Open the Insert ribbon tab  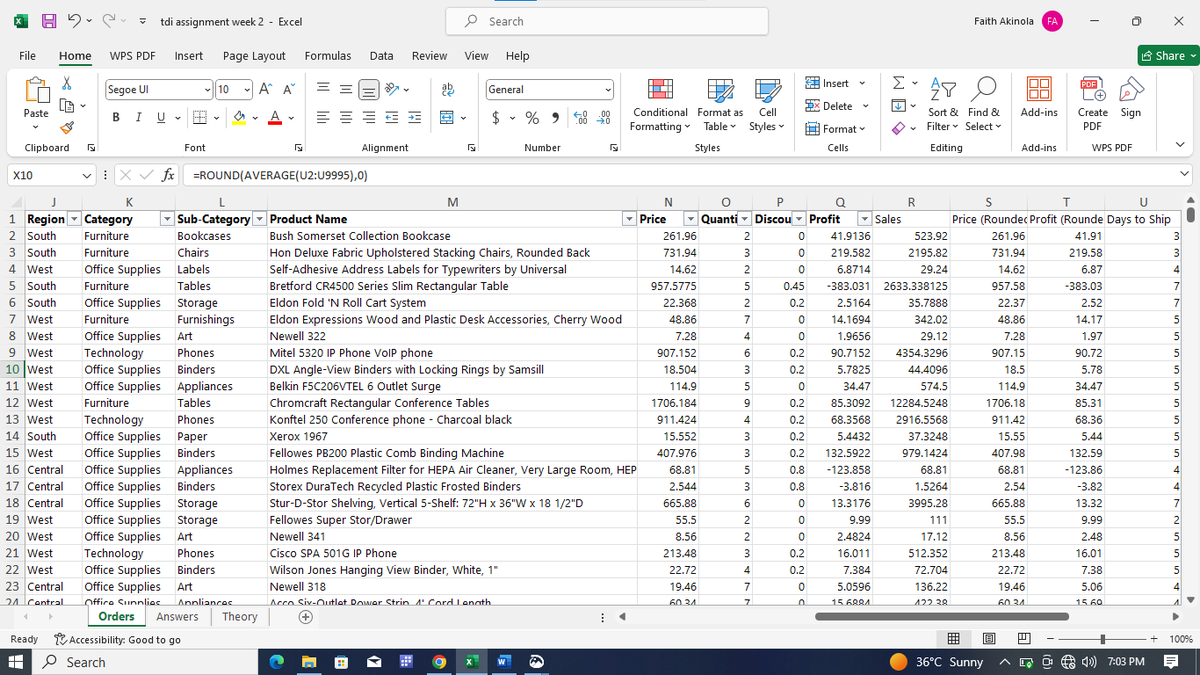[x=189, y=56]
